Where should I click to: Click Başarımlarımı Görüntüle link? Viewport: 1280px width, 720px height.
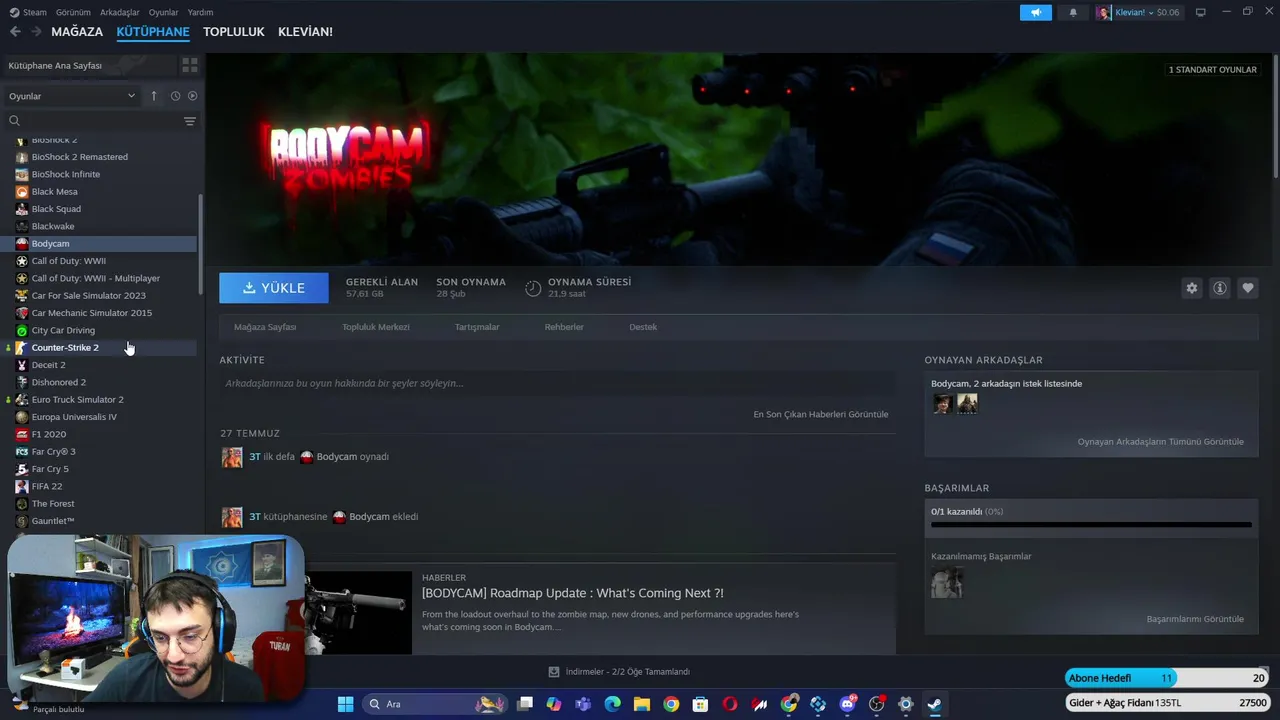coord(1195,619)
